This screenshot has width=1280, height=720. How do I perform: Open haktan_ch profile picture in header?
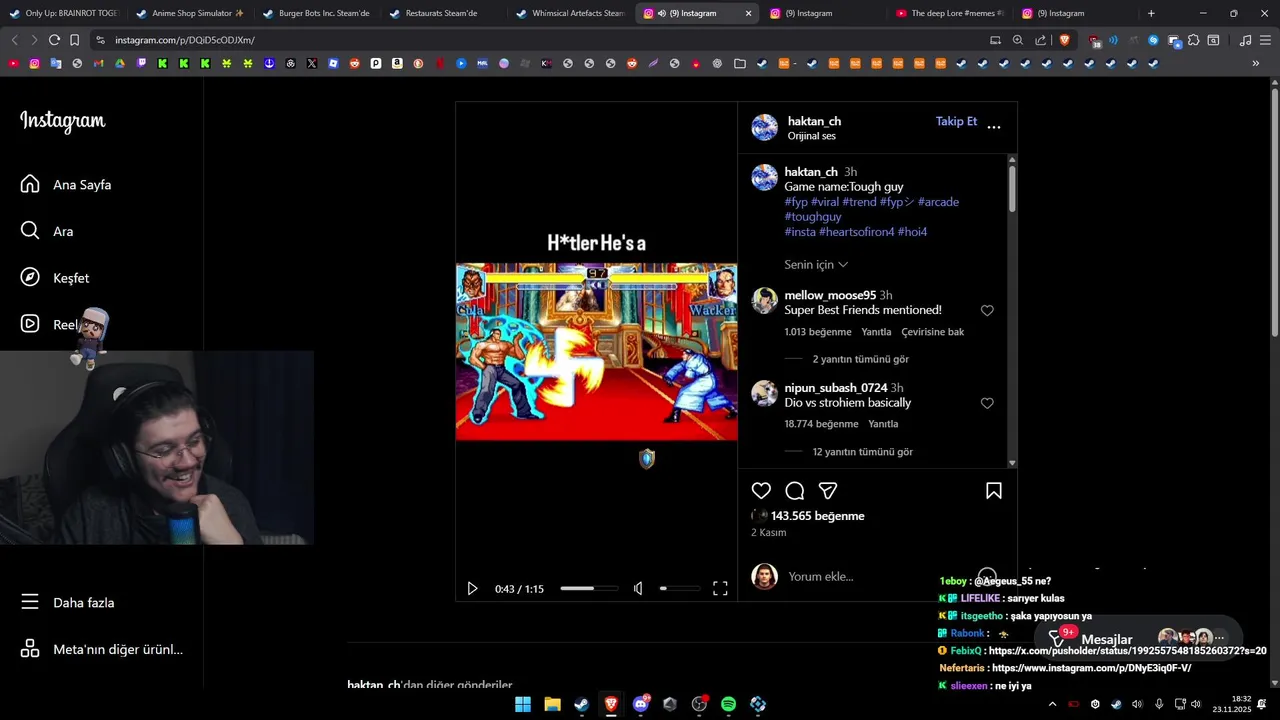point(765,127)
